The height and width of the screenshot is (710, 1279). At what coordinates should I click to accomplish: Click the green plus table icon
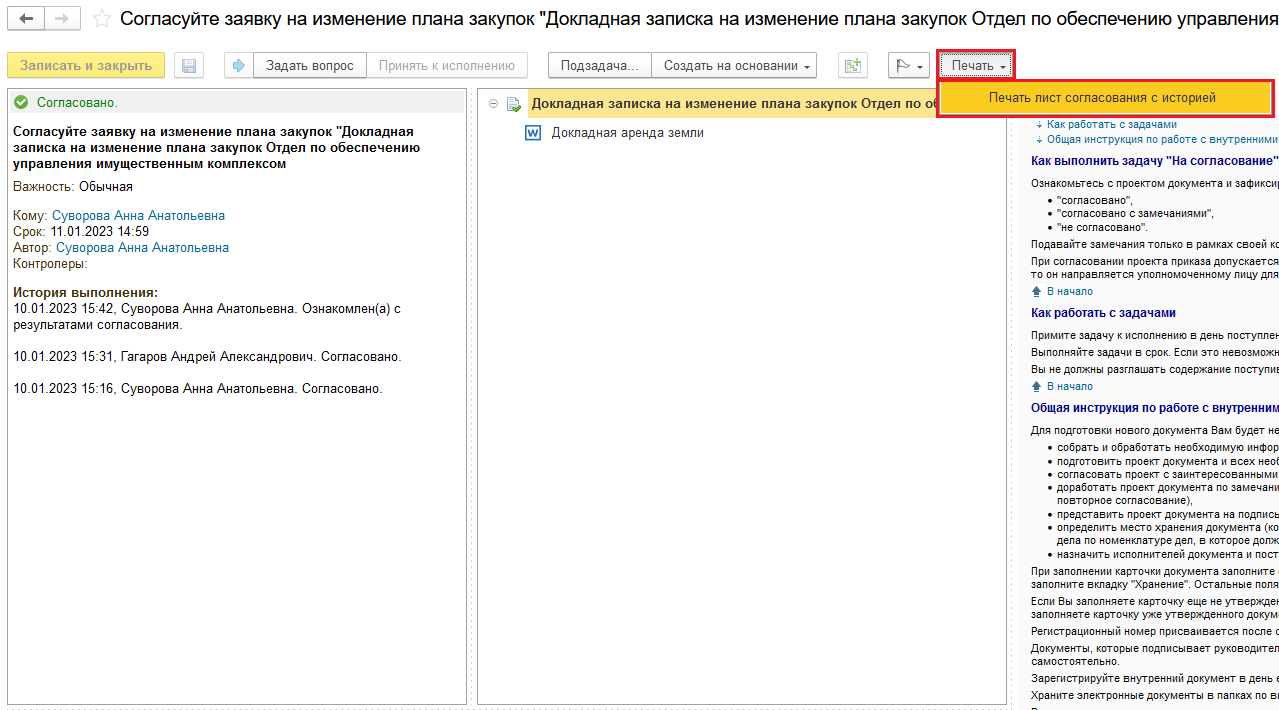point(852,66)
